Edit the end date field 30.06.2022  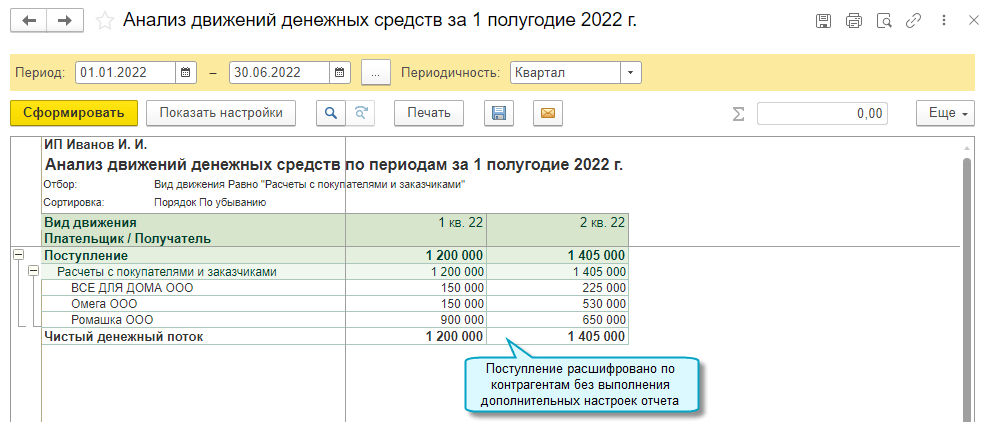point(280,72)
